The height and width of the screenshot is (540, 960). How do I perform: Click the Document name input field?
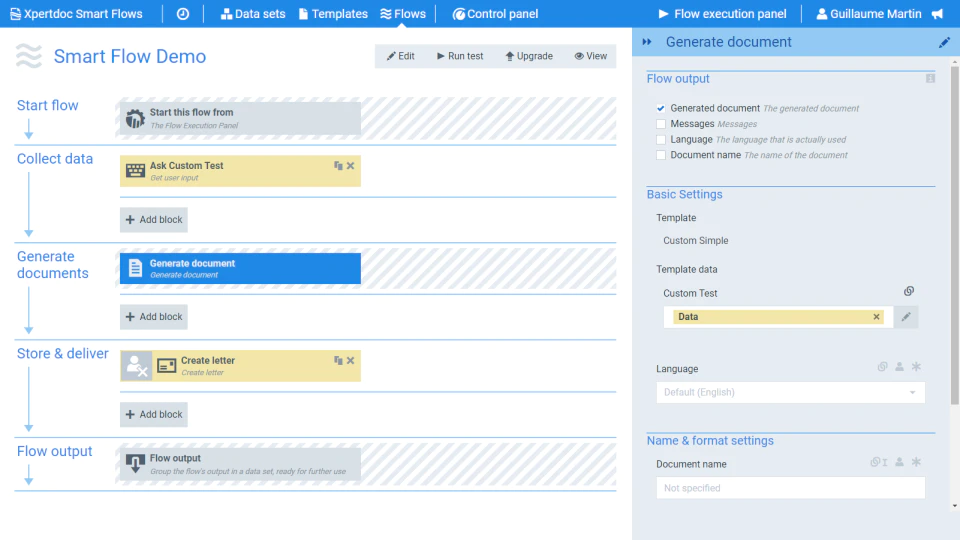click(x=790, y=488)
